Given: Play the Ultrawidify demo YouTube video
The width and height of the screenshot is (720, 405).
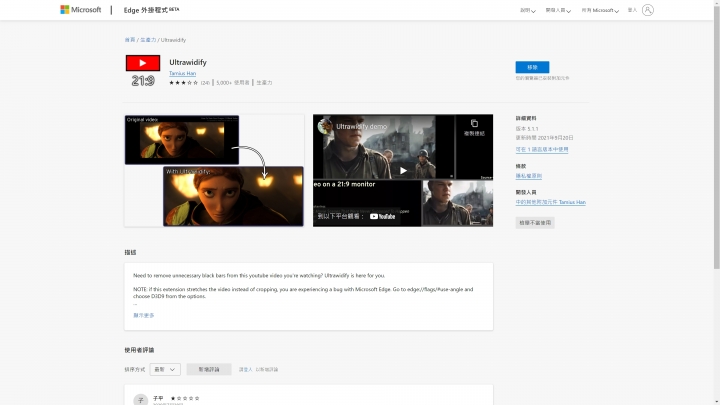Looking at the screenshot, I should (403, 171).
